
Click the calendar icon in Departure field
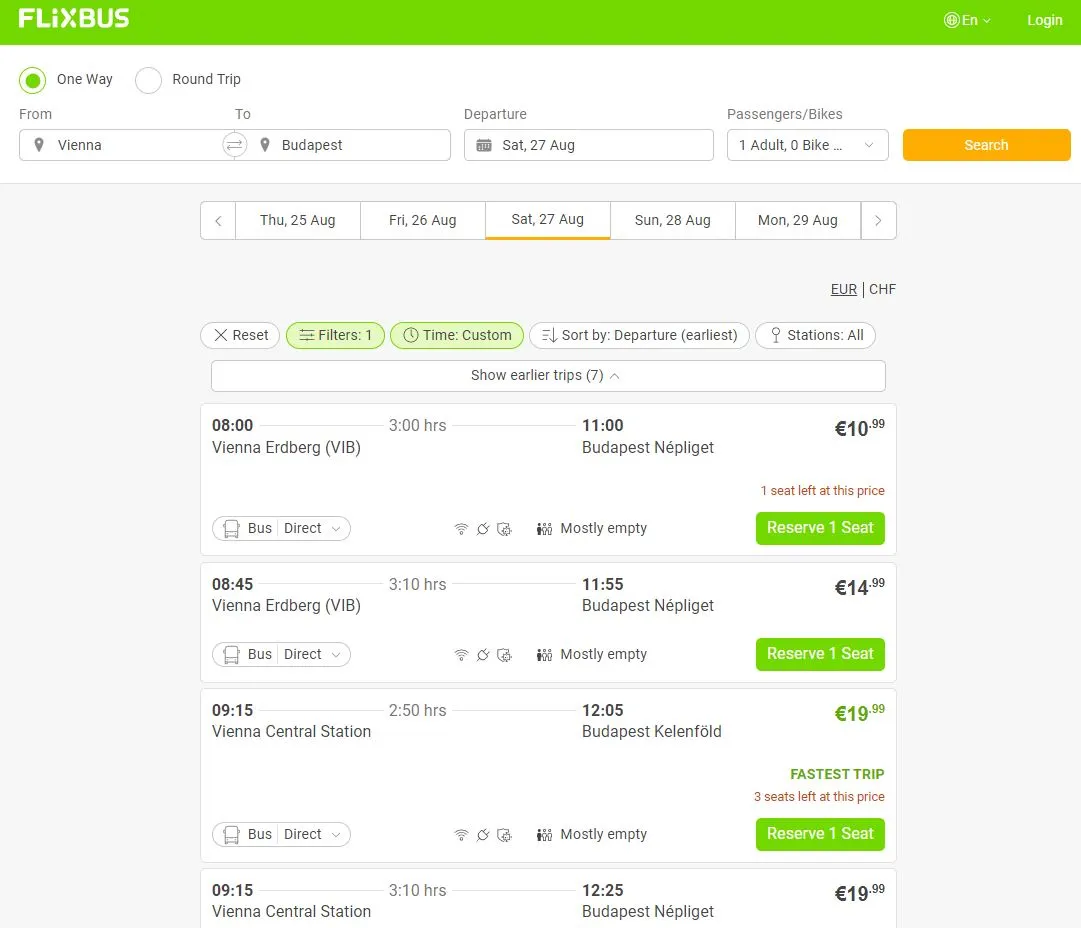coord(484,145)
